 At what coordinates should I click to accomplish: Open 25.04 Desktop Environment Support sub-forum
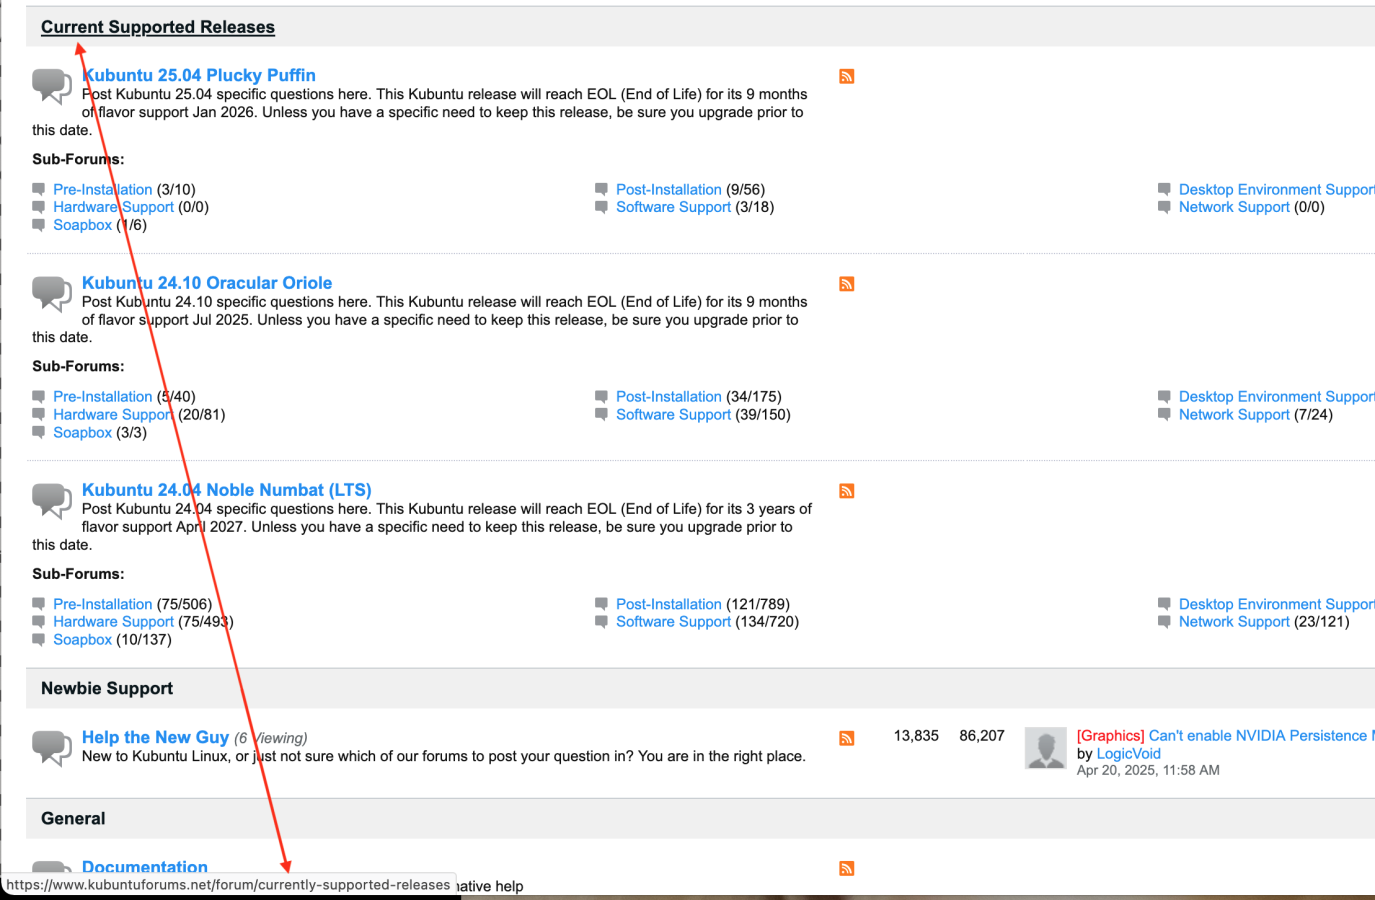tap(1277, 189)
